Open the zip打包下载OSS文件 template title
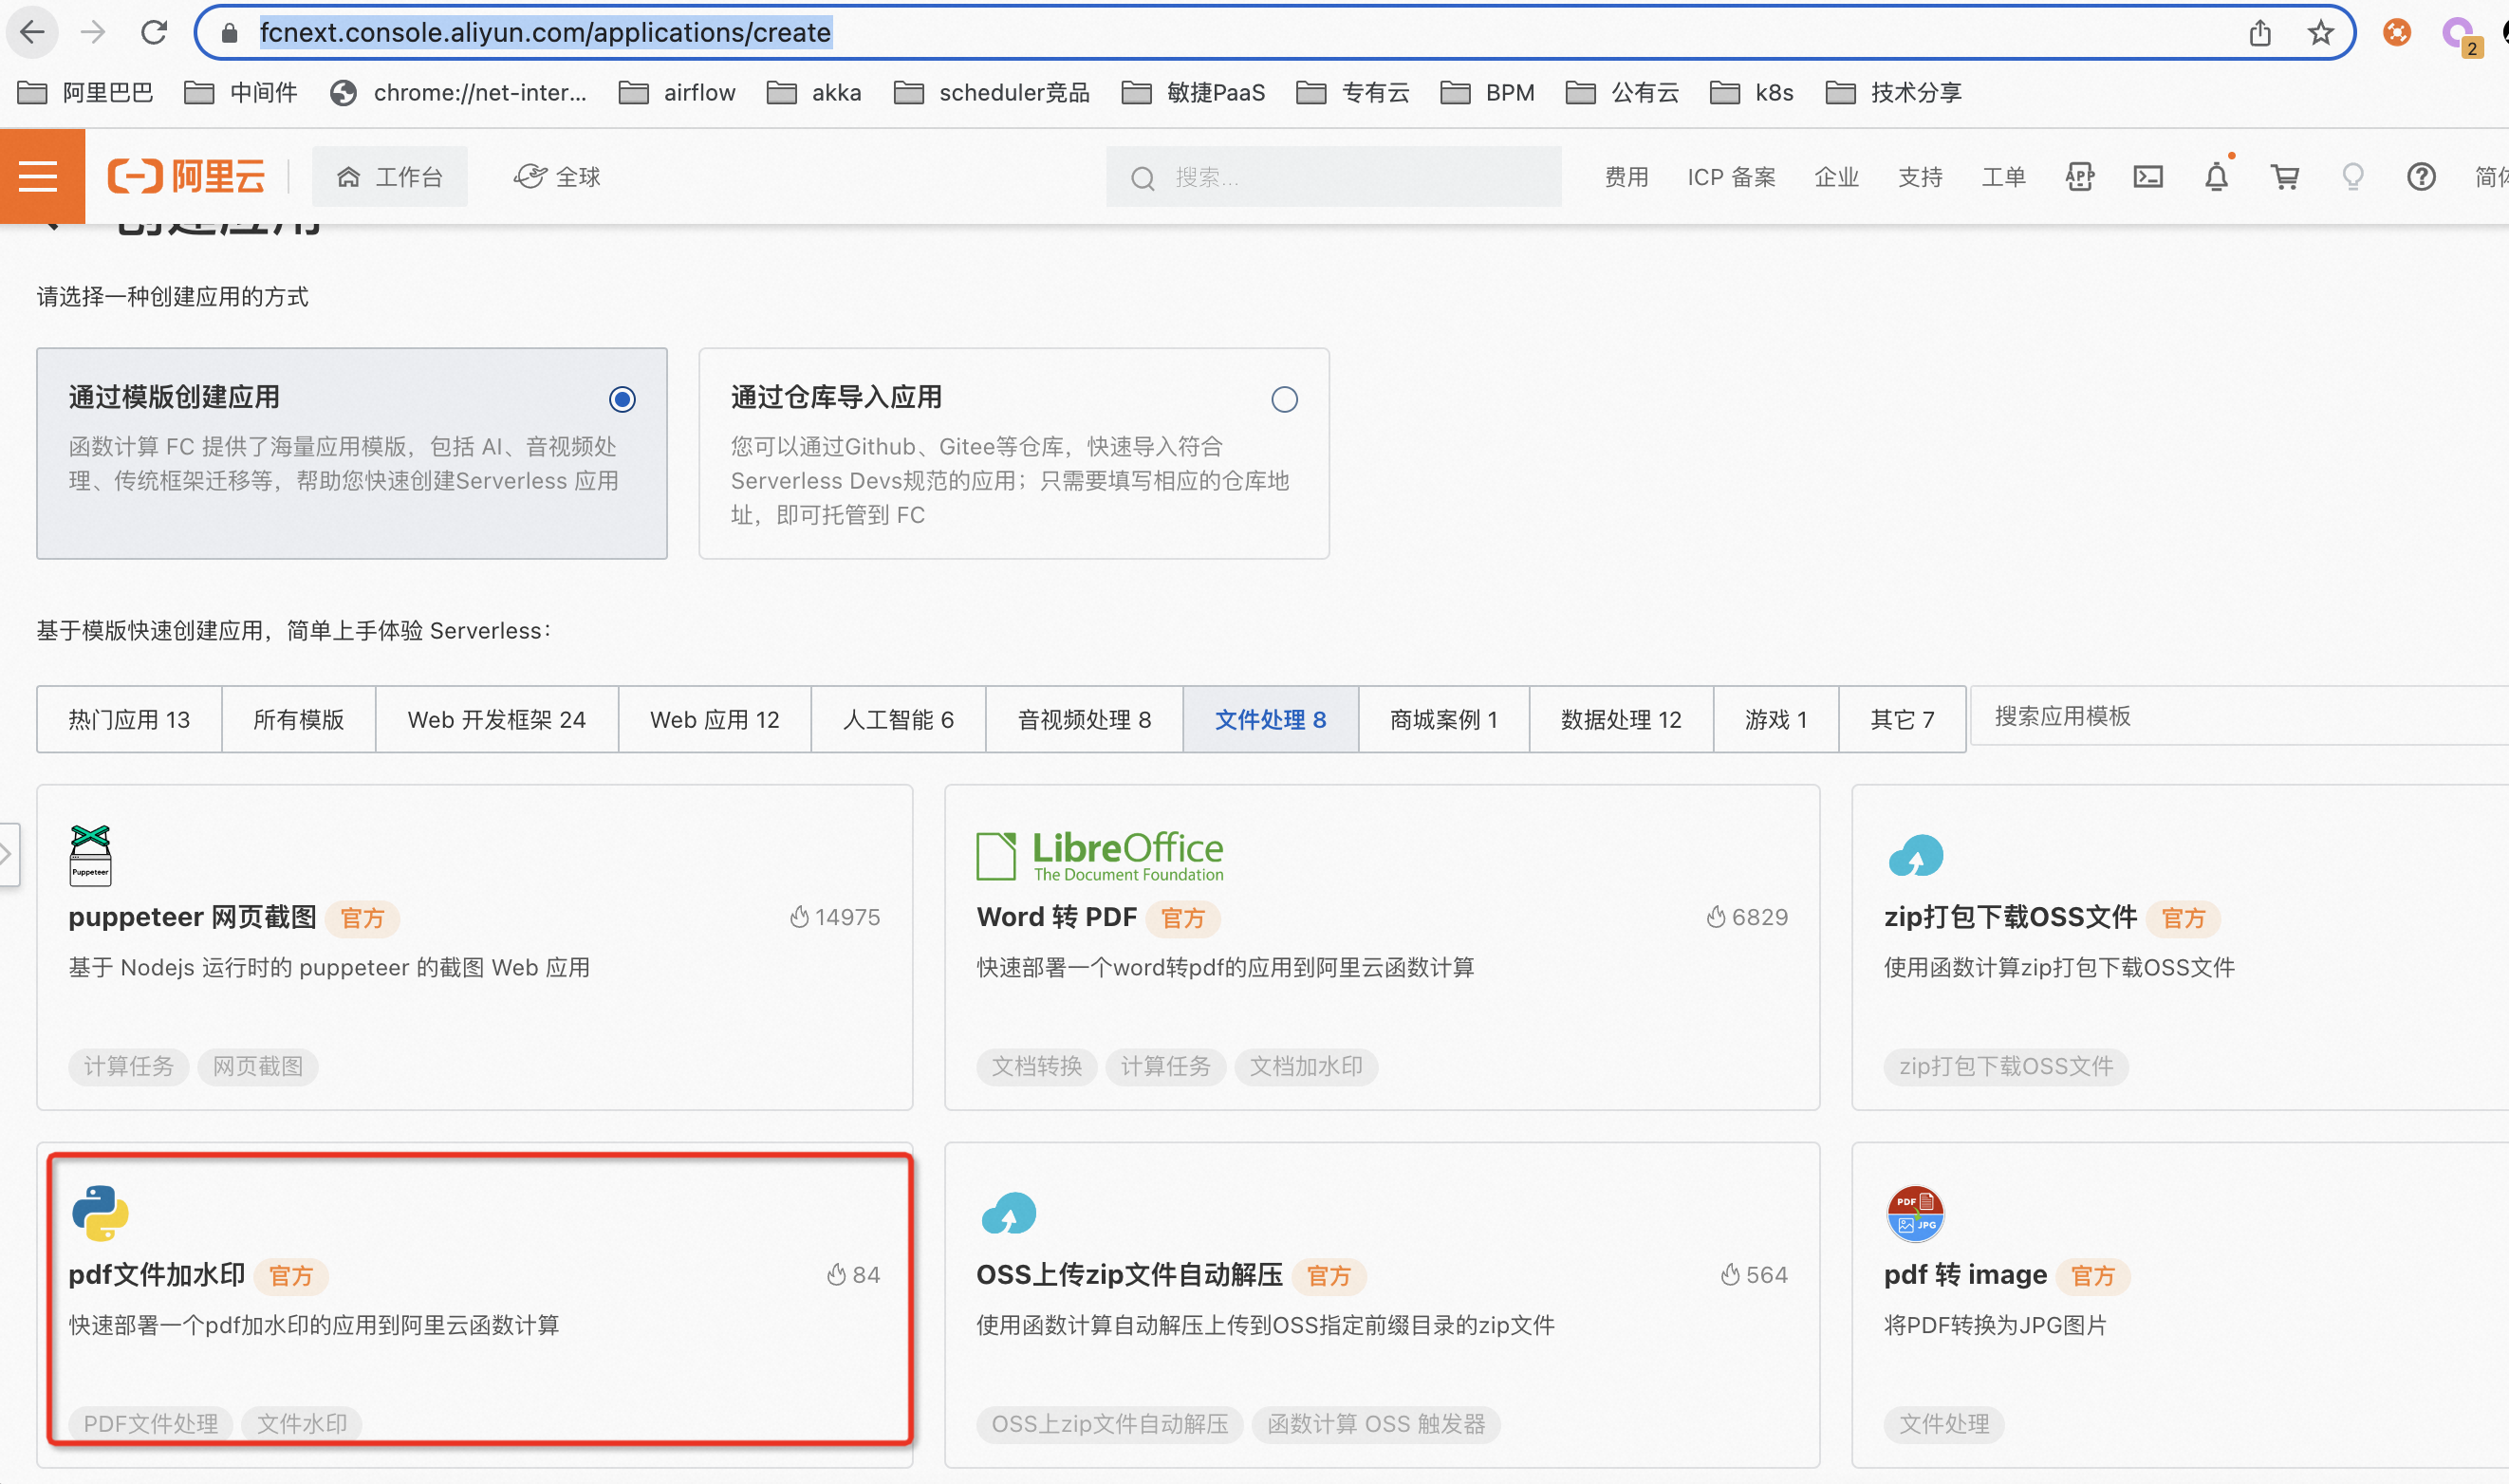2509x1484 pixels. [2010, 917]
